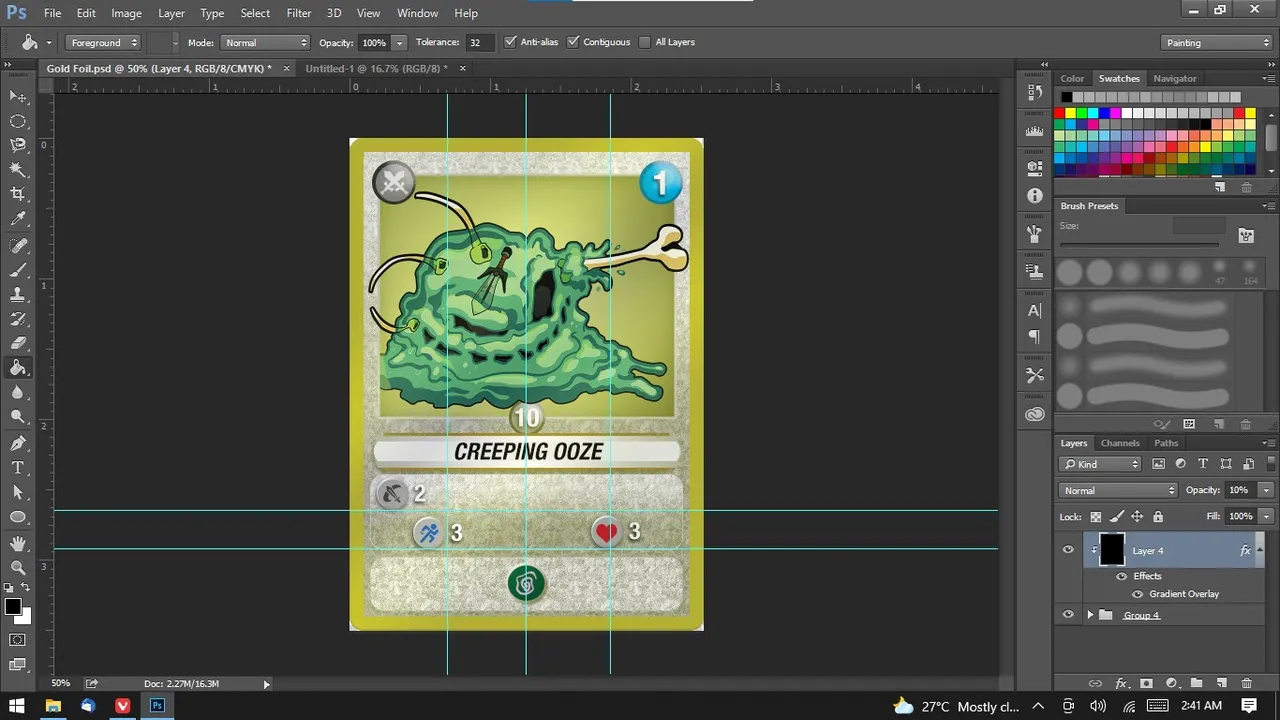Open the Histogram panel icon
This screenshot has width=1280, height=720.
coord(1035,130)
